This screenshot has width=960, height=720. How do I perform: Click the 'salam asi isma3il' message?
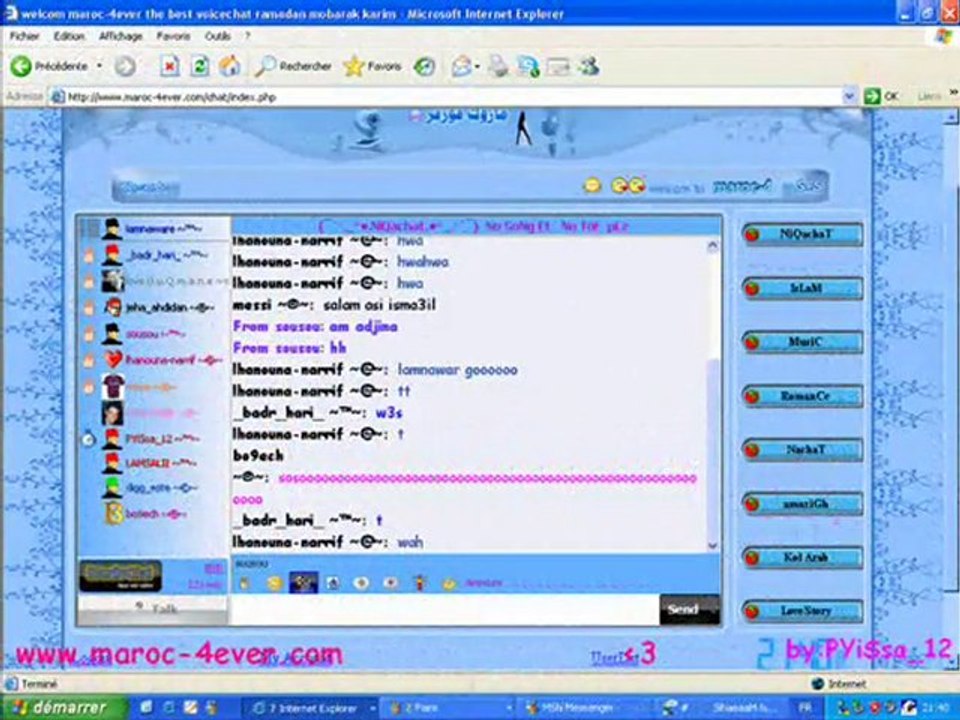(x=380, y=305)
